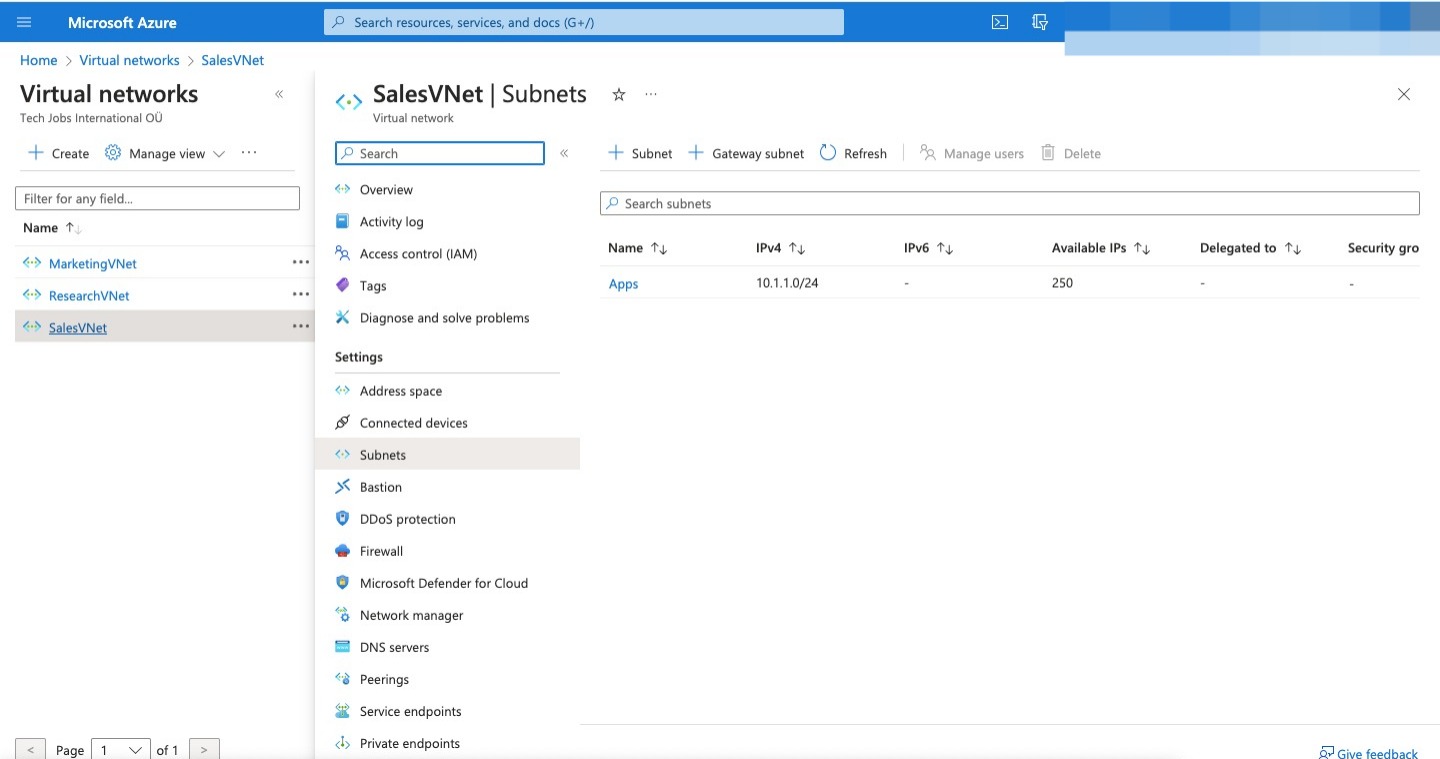Open context menu for MarketingVNet row
This screenshot has width=1440, height=759.
click(300, 263)
